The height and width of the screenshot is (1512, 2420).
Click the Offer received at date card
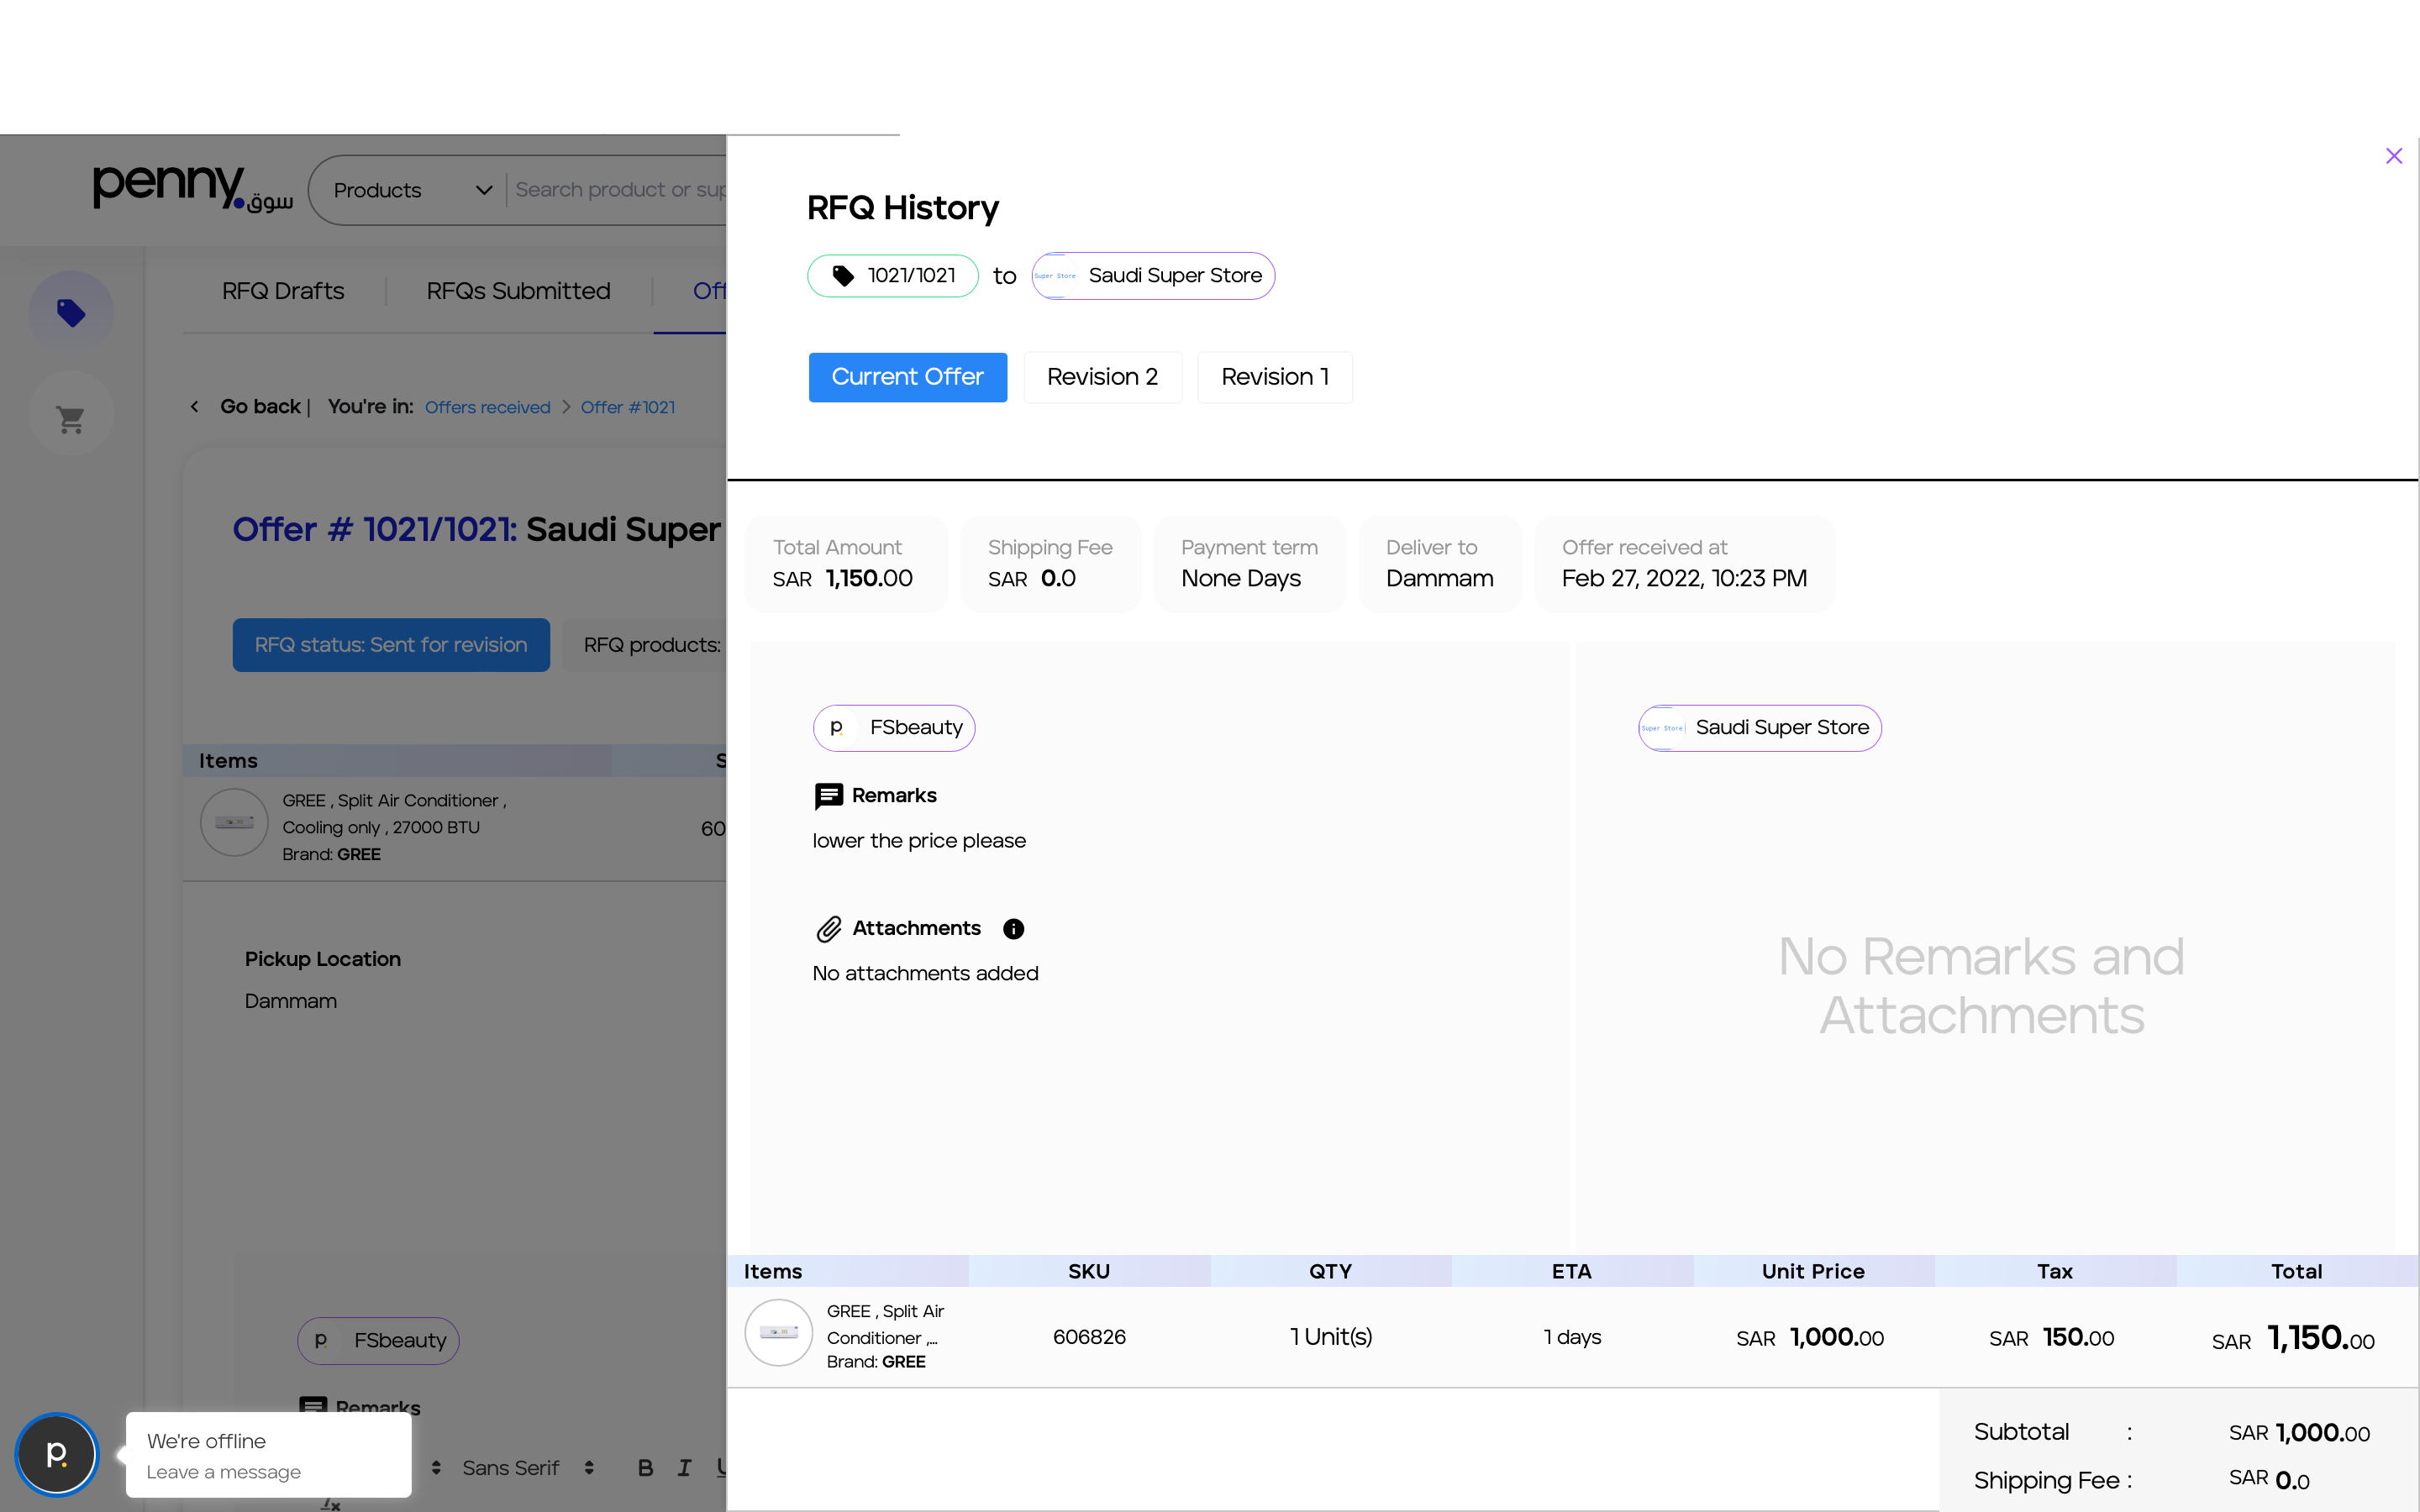pyautogui.click(x=1684, y=564)
